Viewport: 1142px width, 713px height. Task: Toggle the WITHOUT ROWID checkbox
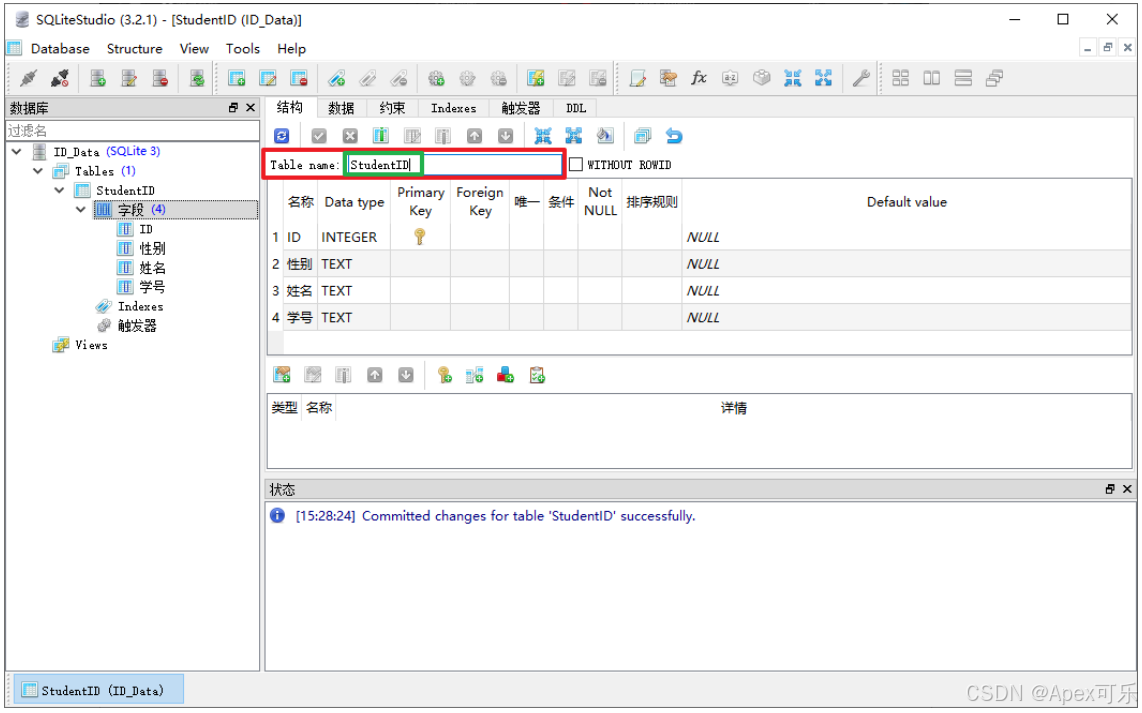point(576,165)
